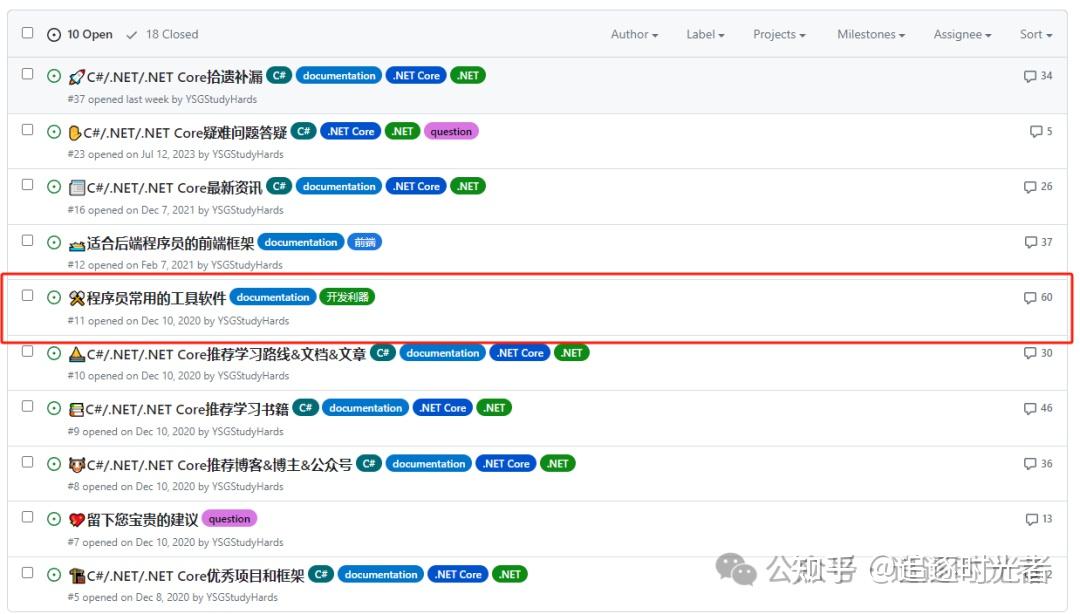Open comments icon for issue #37
1080x614 pixels.
pos(1030,76)
